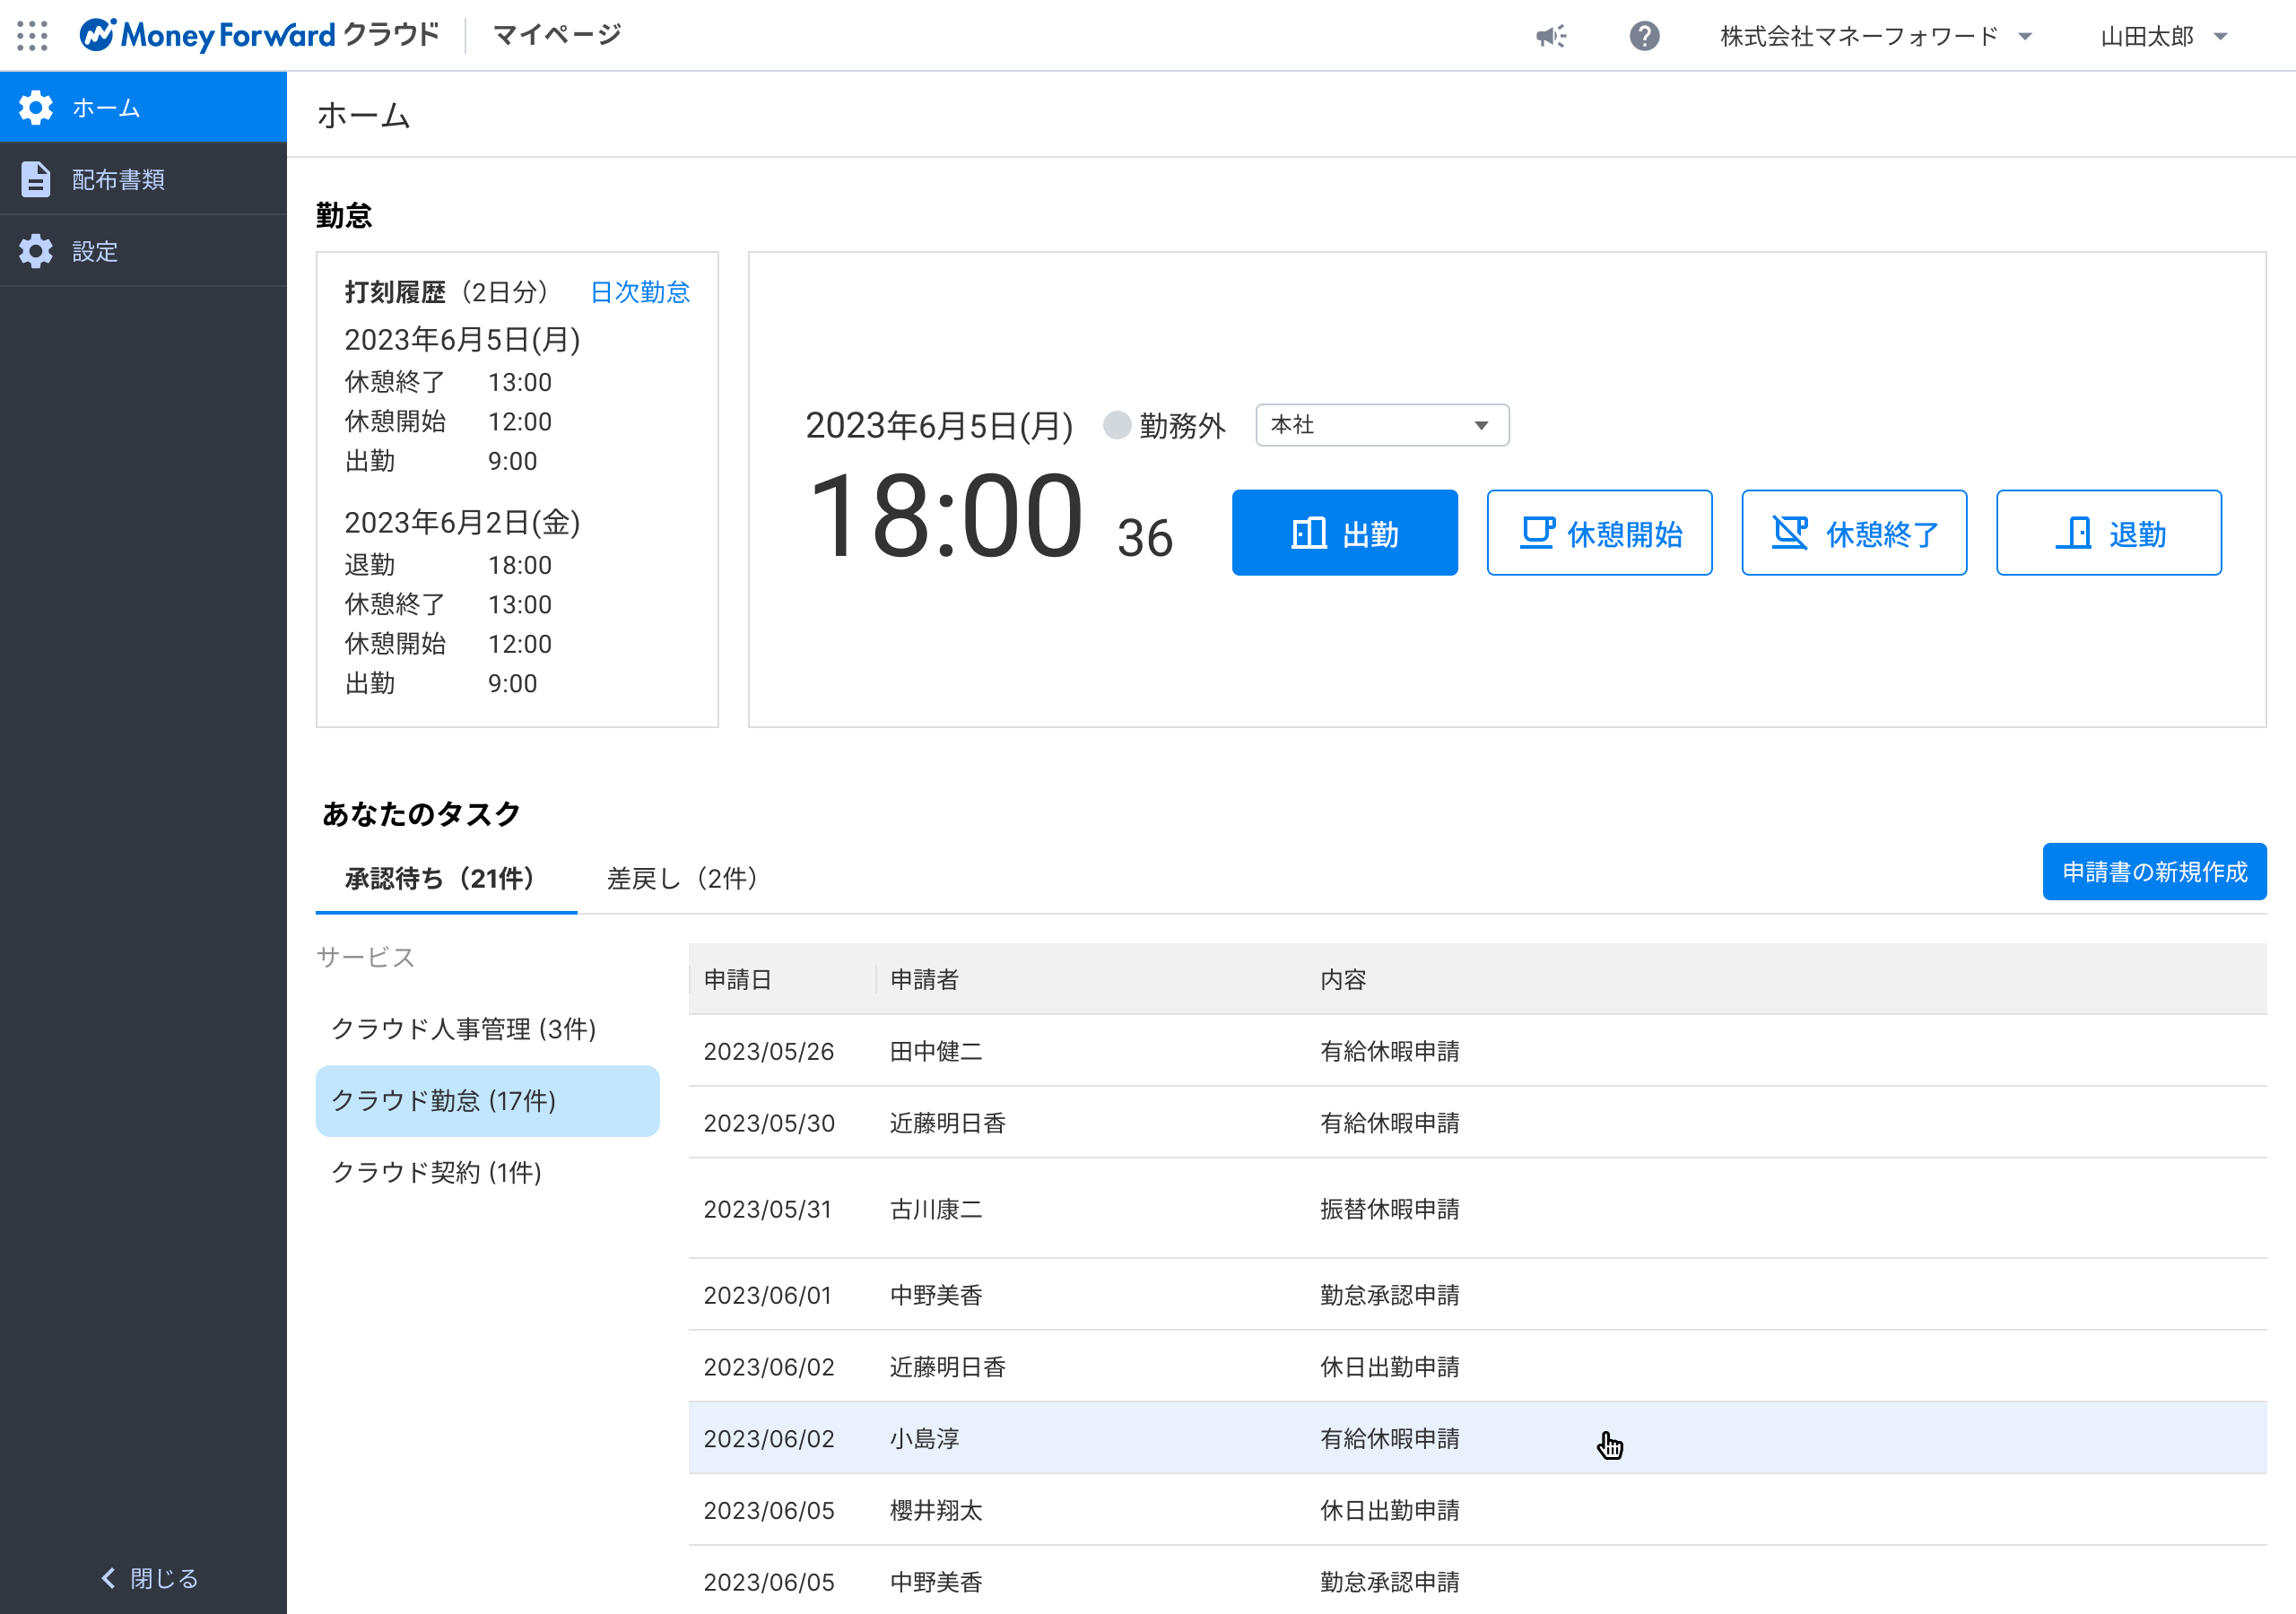
Task: Select クラウド人事管理 (3件) service filter
Action: (x=464, y=1028)
